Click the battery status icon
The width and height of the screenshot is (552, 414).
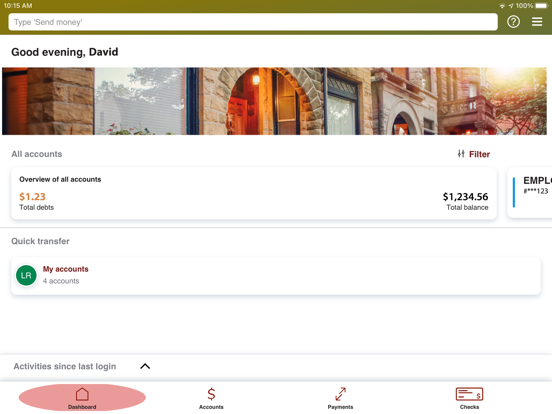click(541, 6)
